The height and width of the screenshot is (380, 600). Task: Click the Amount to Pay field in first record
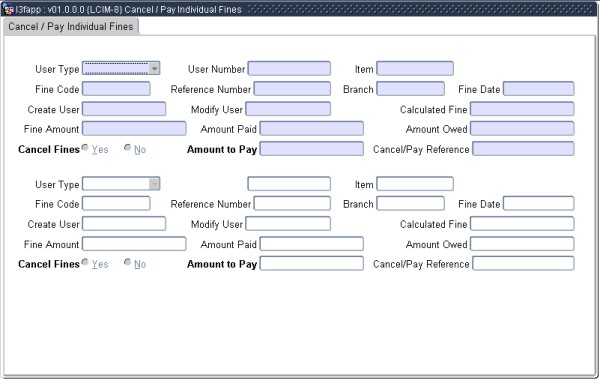tap(311, 148)
